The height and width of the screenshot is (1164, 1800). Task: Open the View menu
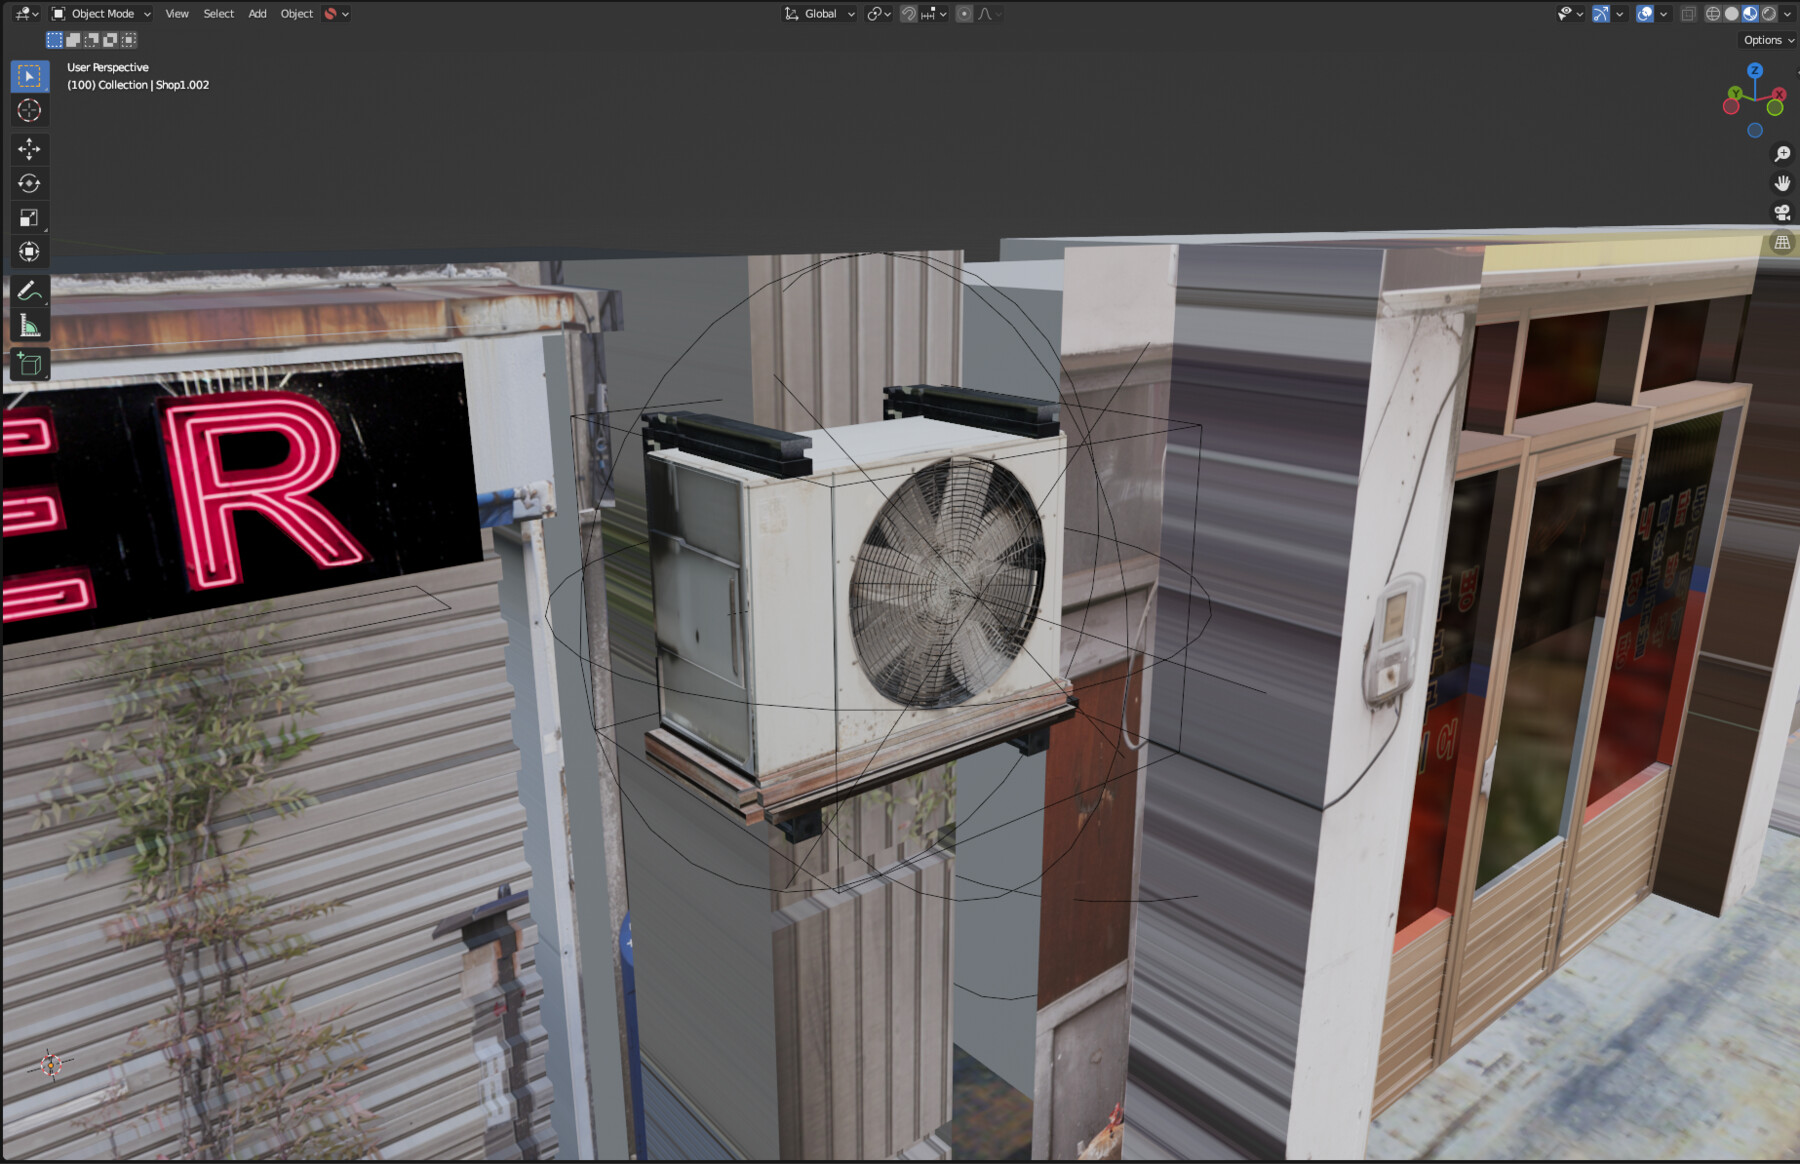(176, 13)
